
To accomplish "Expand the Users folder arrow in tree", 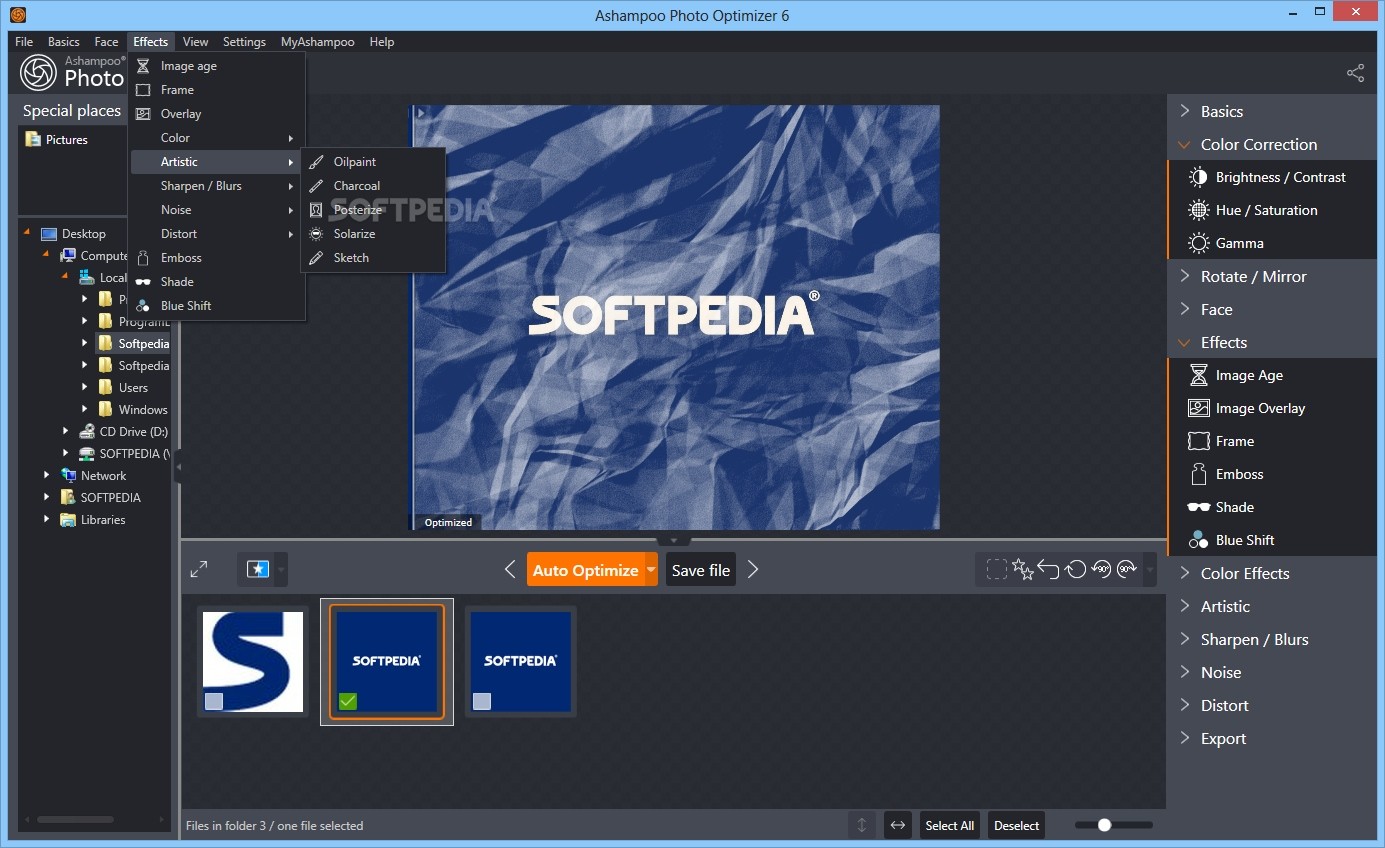I will tap(84, 387).
